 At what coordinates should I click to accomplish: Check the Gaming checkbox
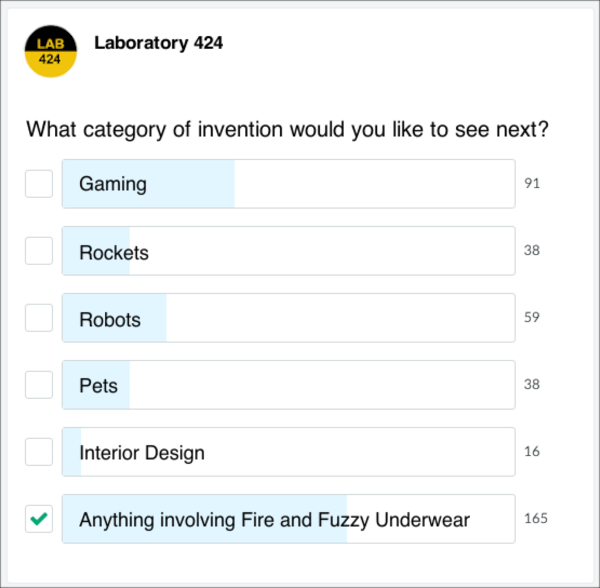pos(39,184)
